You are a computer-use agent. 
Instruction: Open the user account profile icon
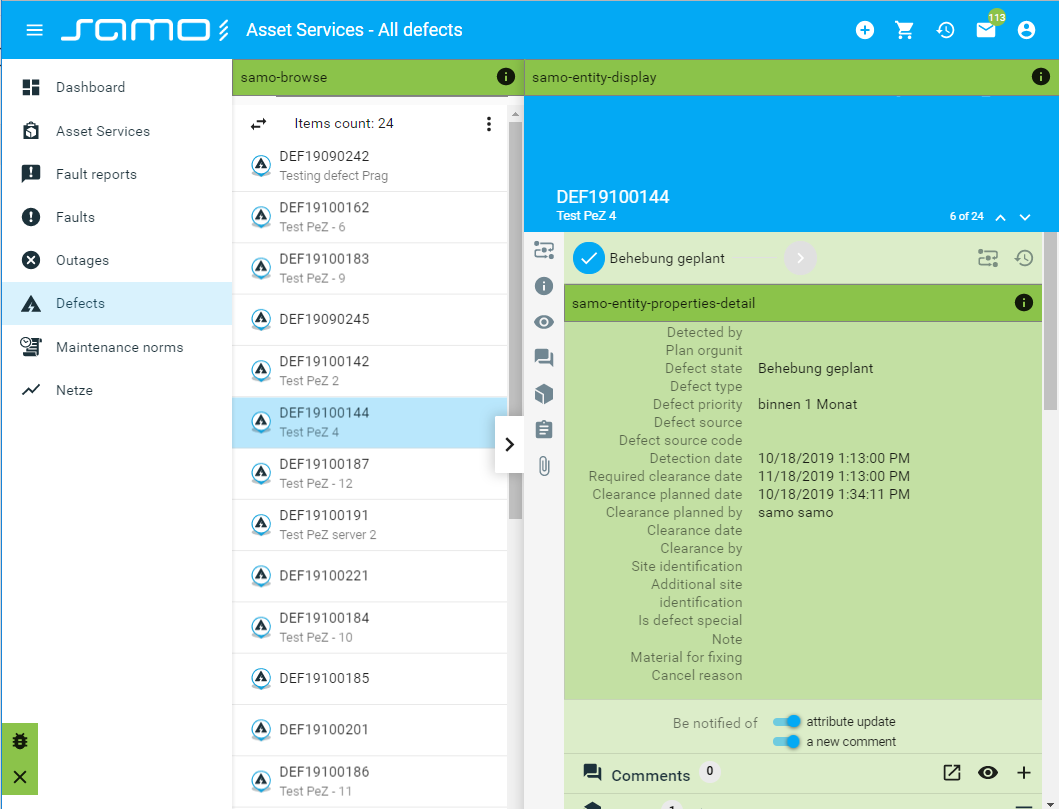[1026, 30]
